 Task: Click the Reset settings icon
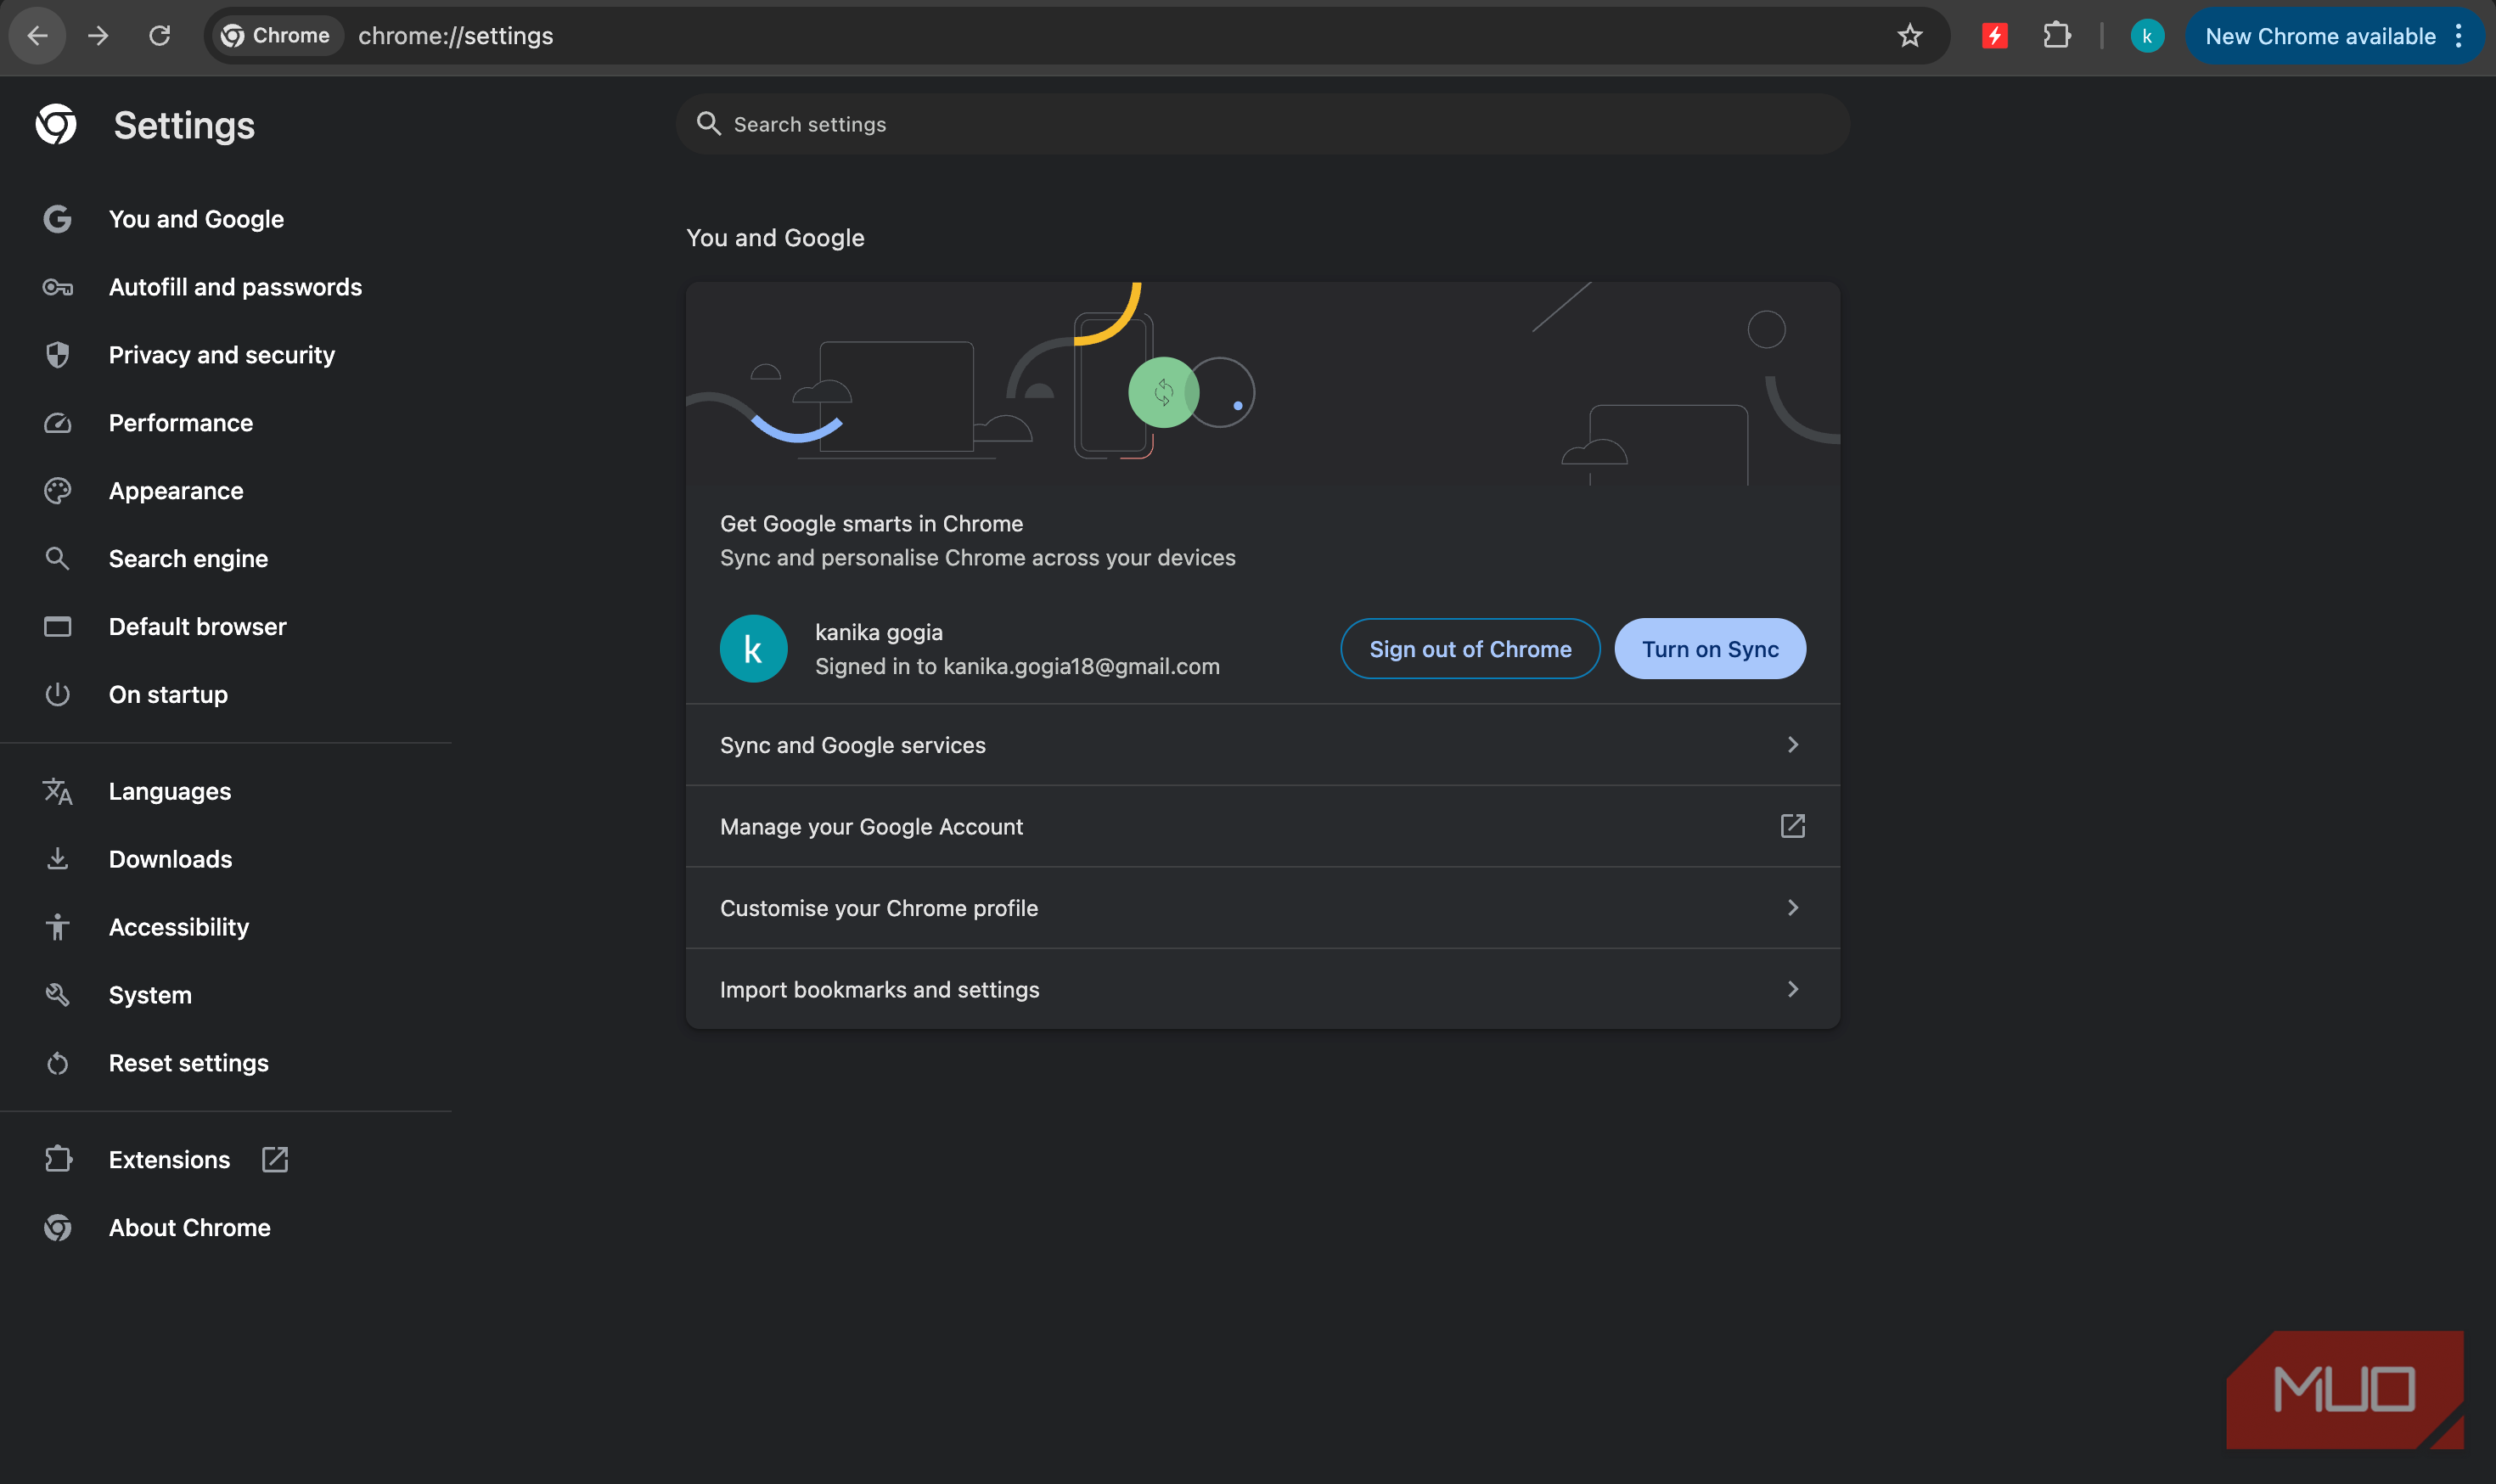click(57, 1063)
